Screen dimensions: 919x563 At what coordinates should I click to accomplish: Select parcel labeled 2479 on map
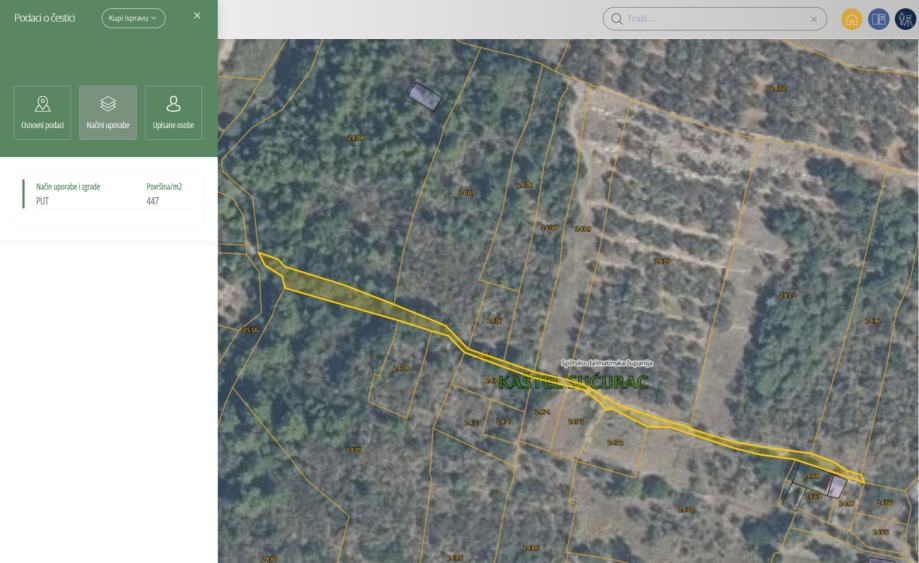(353, 450)
